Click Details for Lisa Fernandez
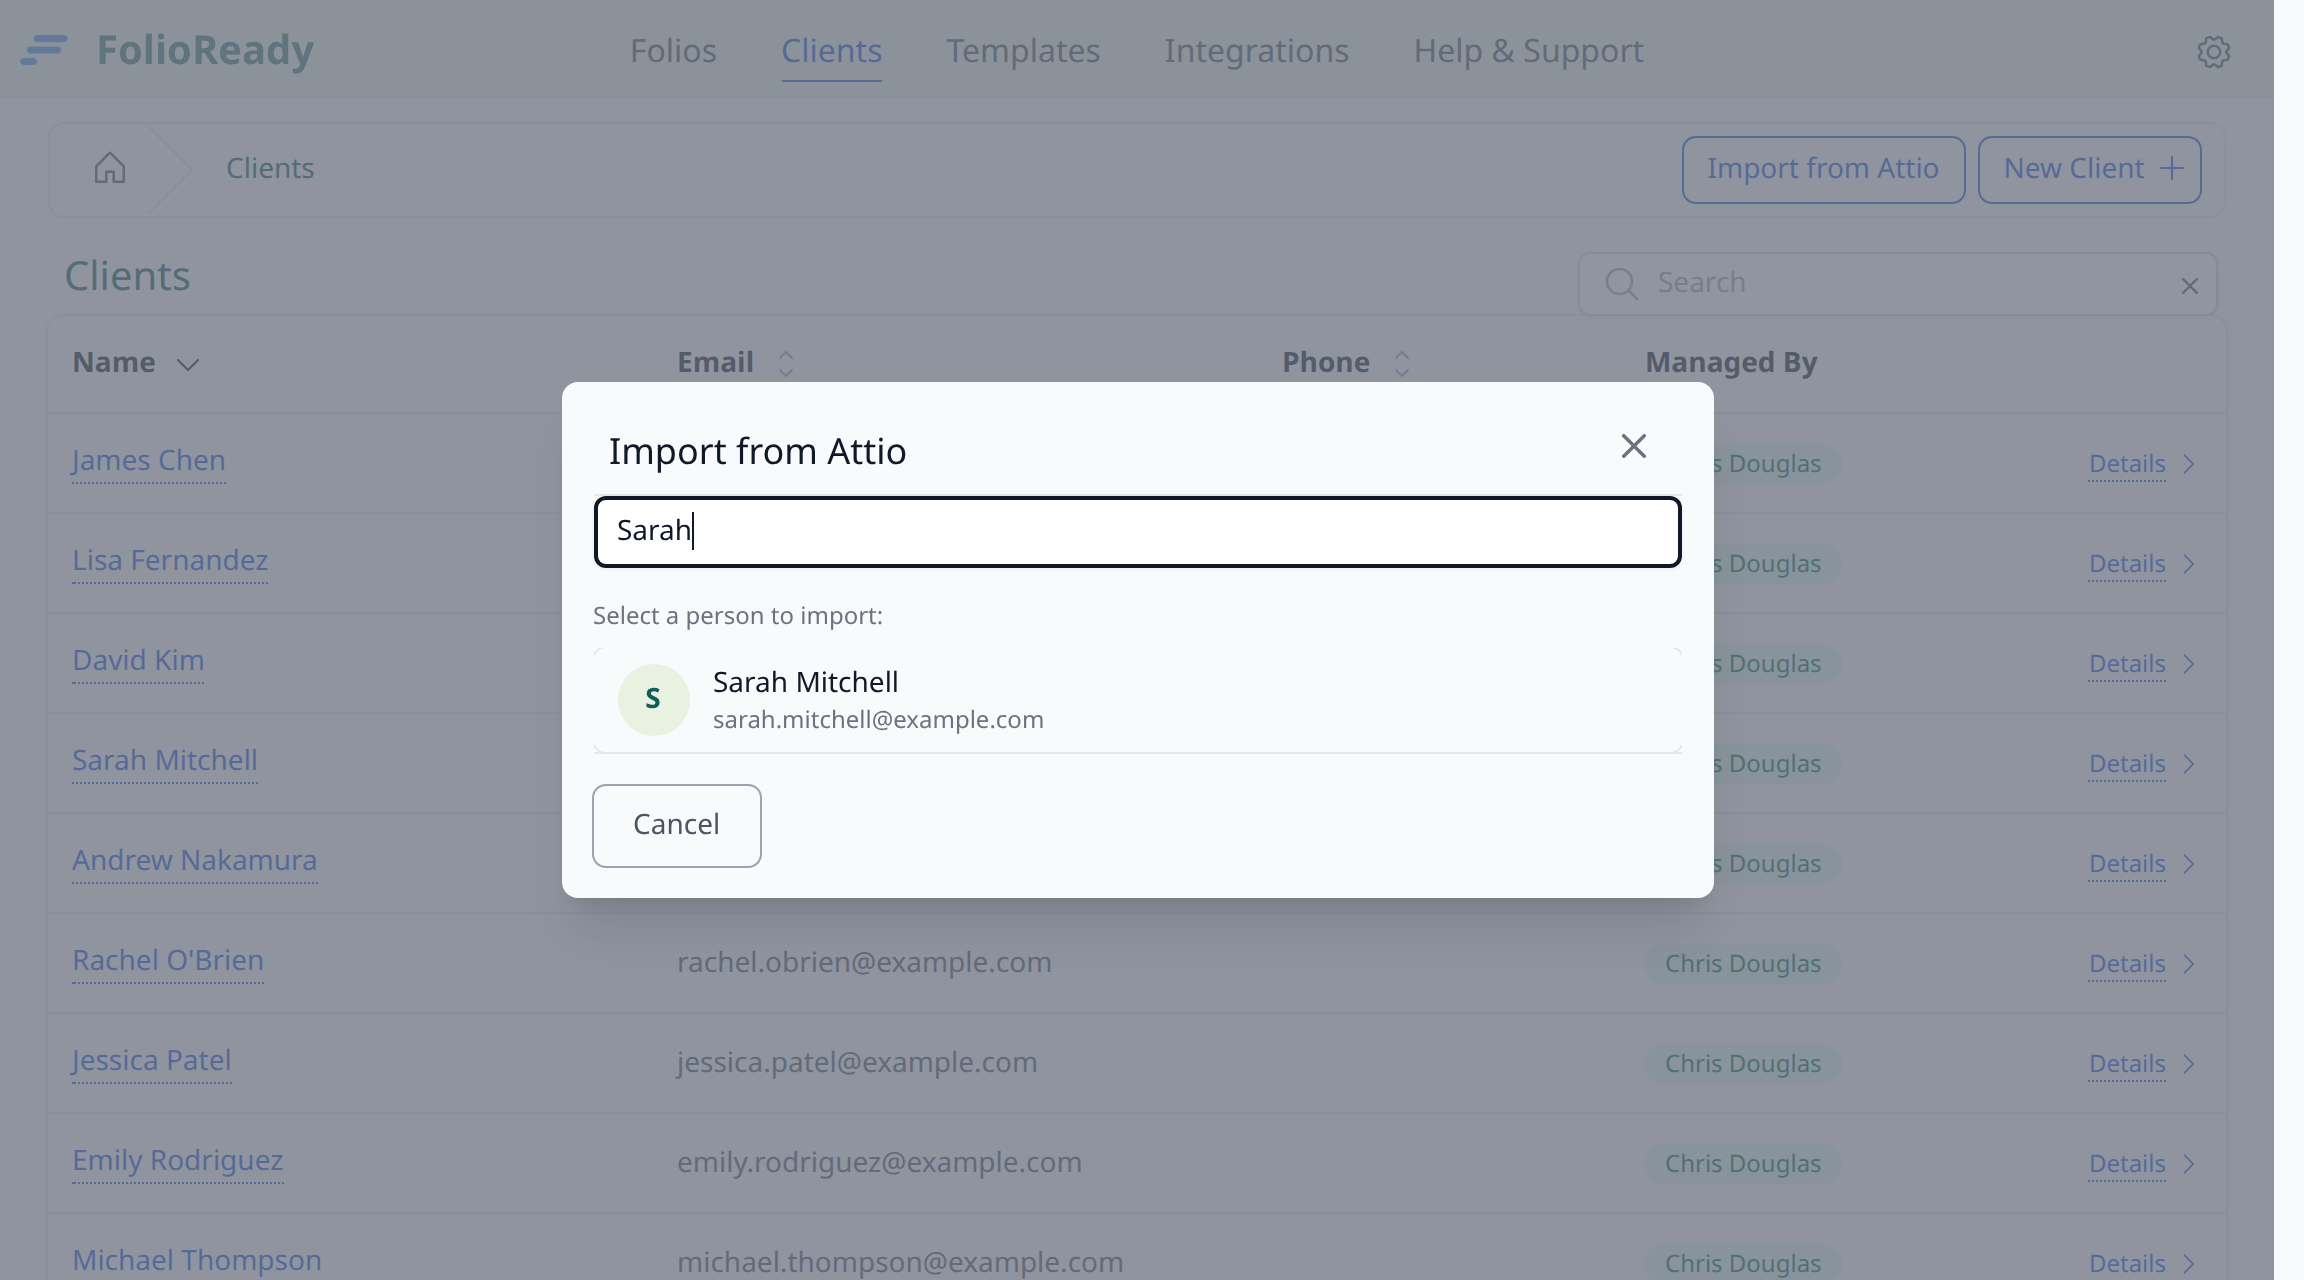This screenshot has width=2304, height=1280. [2127, 564]
